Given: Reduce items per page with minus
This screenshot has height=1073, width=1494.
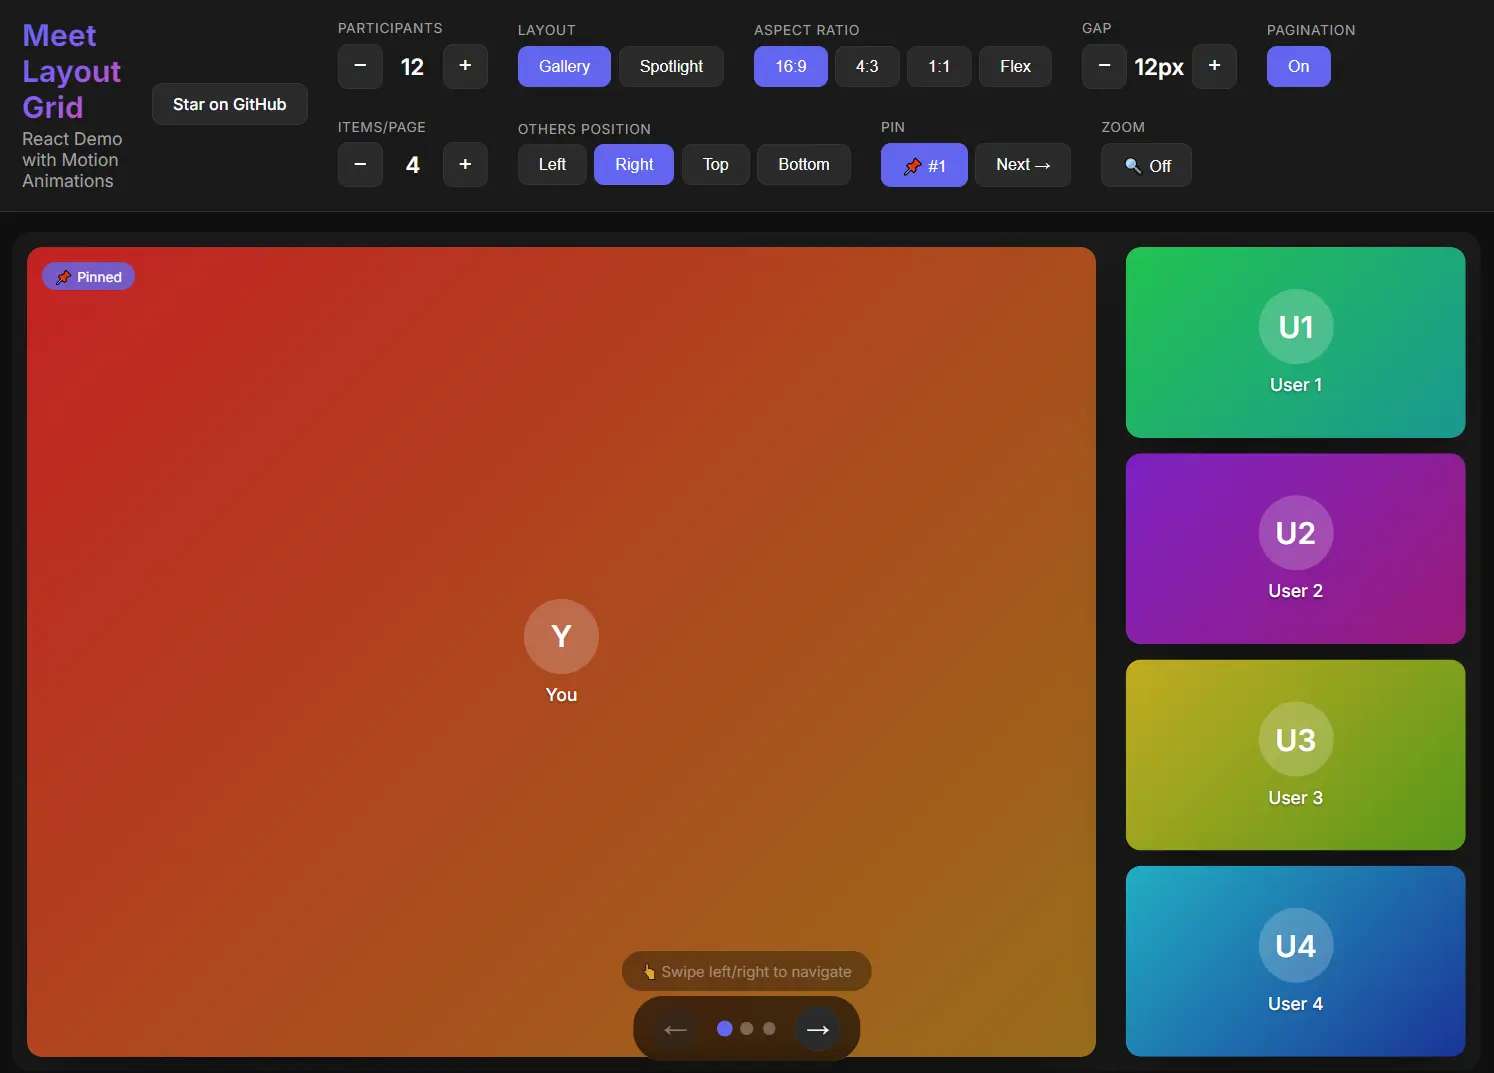Looking at the screenshot, I should click(x=360, y=165).
